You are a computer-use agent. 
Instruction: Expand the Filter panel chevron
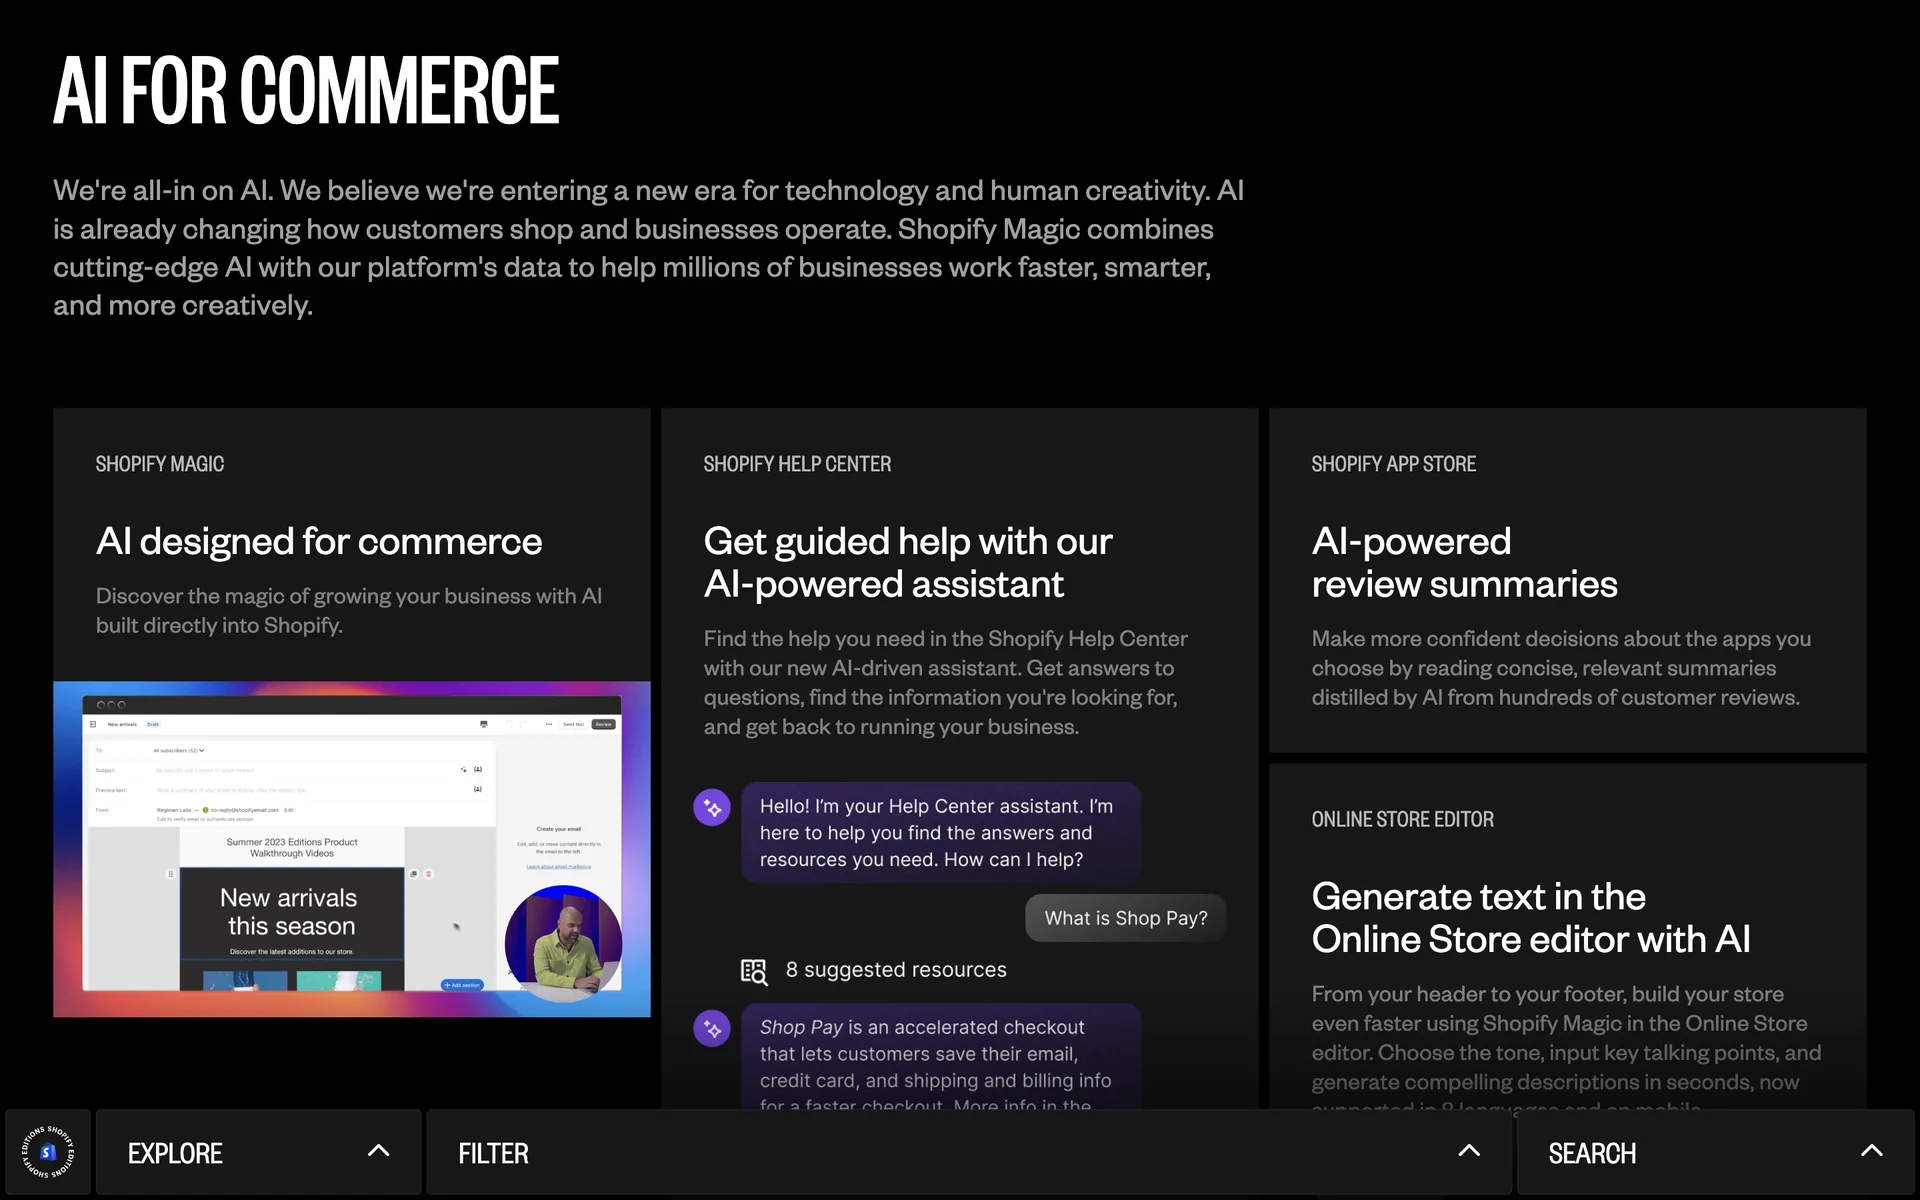coord(1468,1151)
